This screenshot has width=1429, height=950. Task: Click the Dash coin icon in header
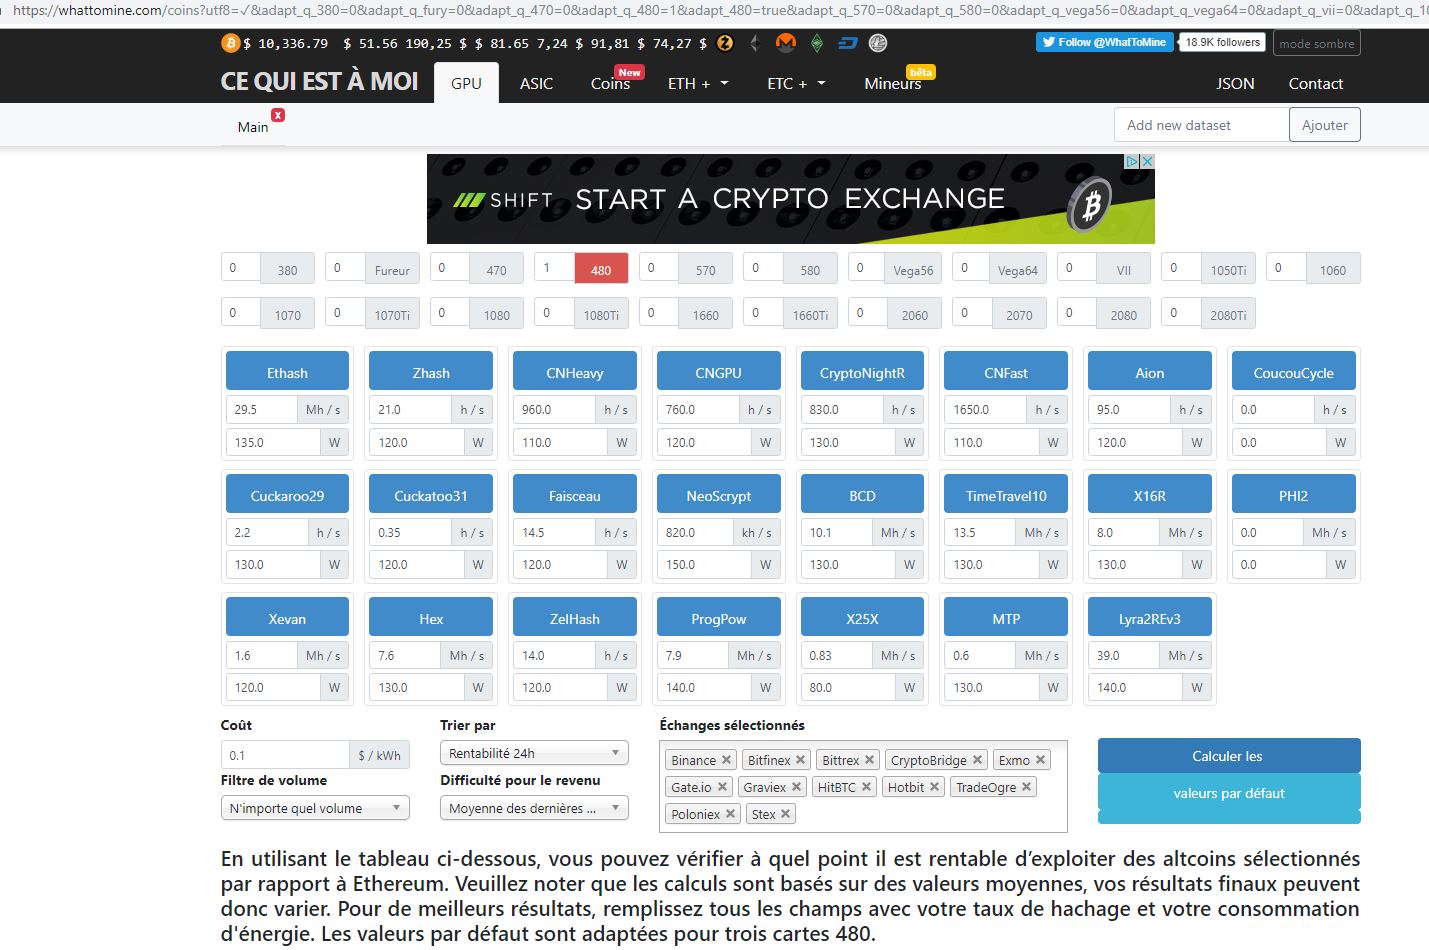pos(847,43)
